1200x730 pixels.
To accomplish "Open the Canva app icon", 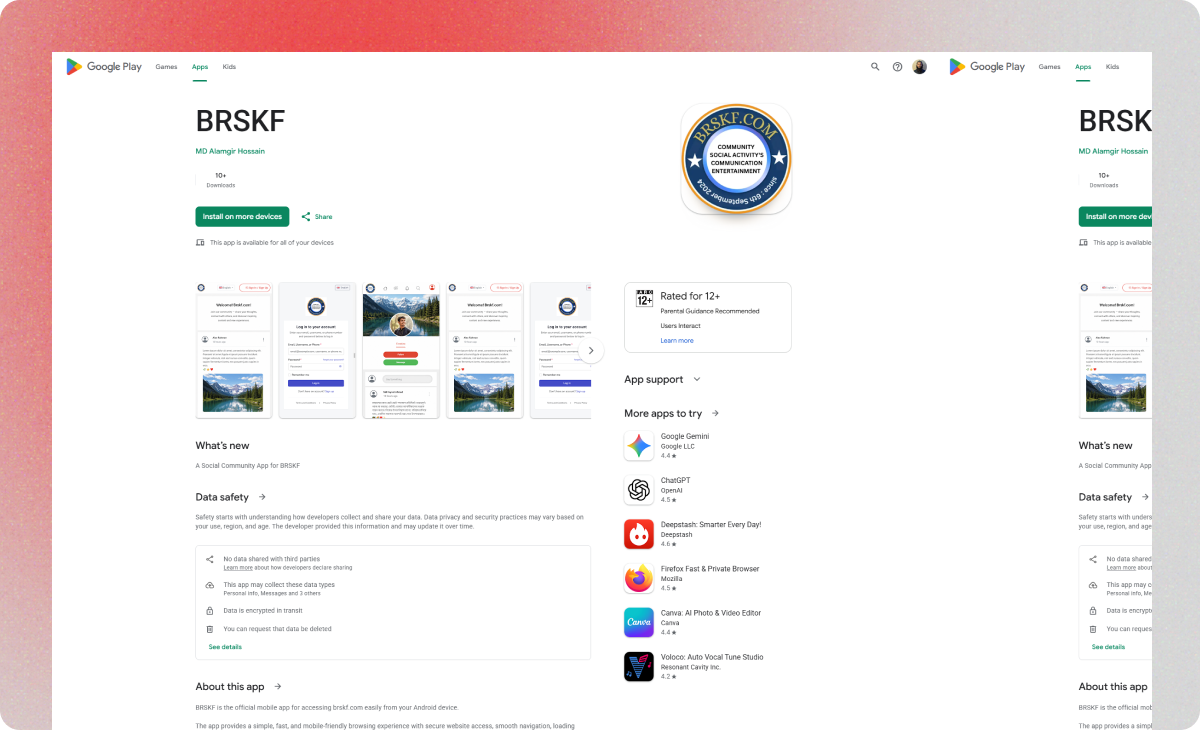I will tap(639, 622).
